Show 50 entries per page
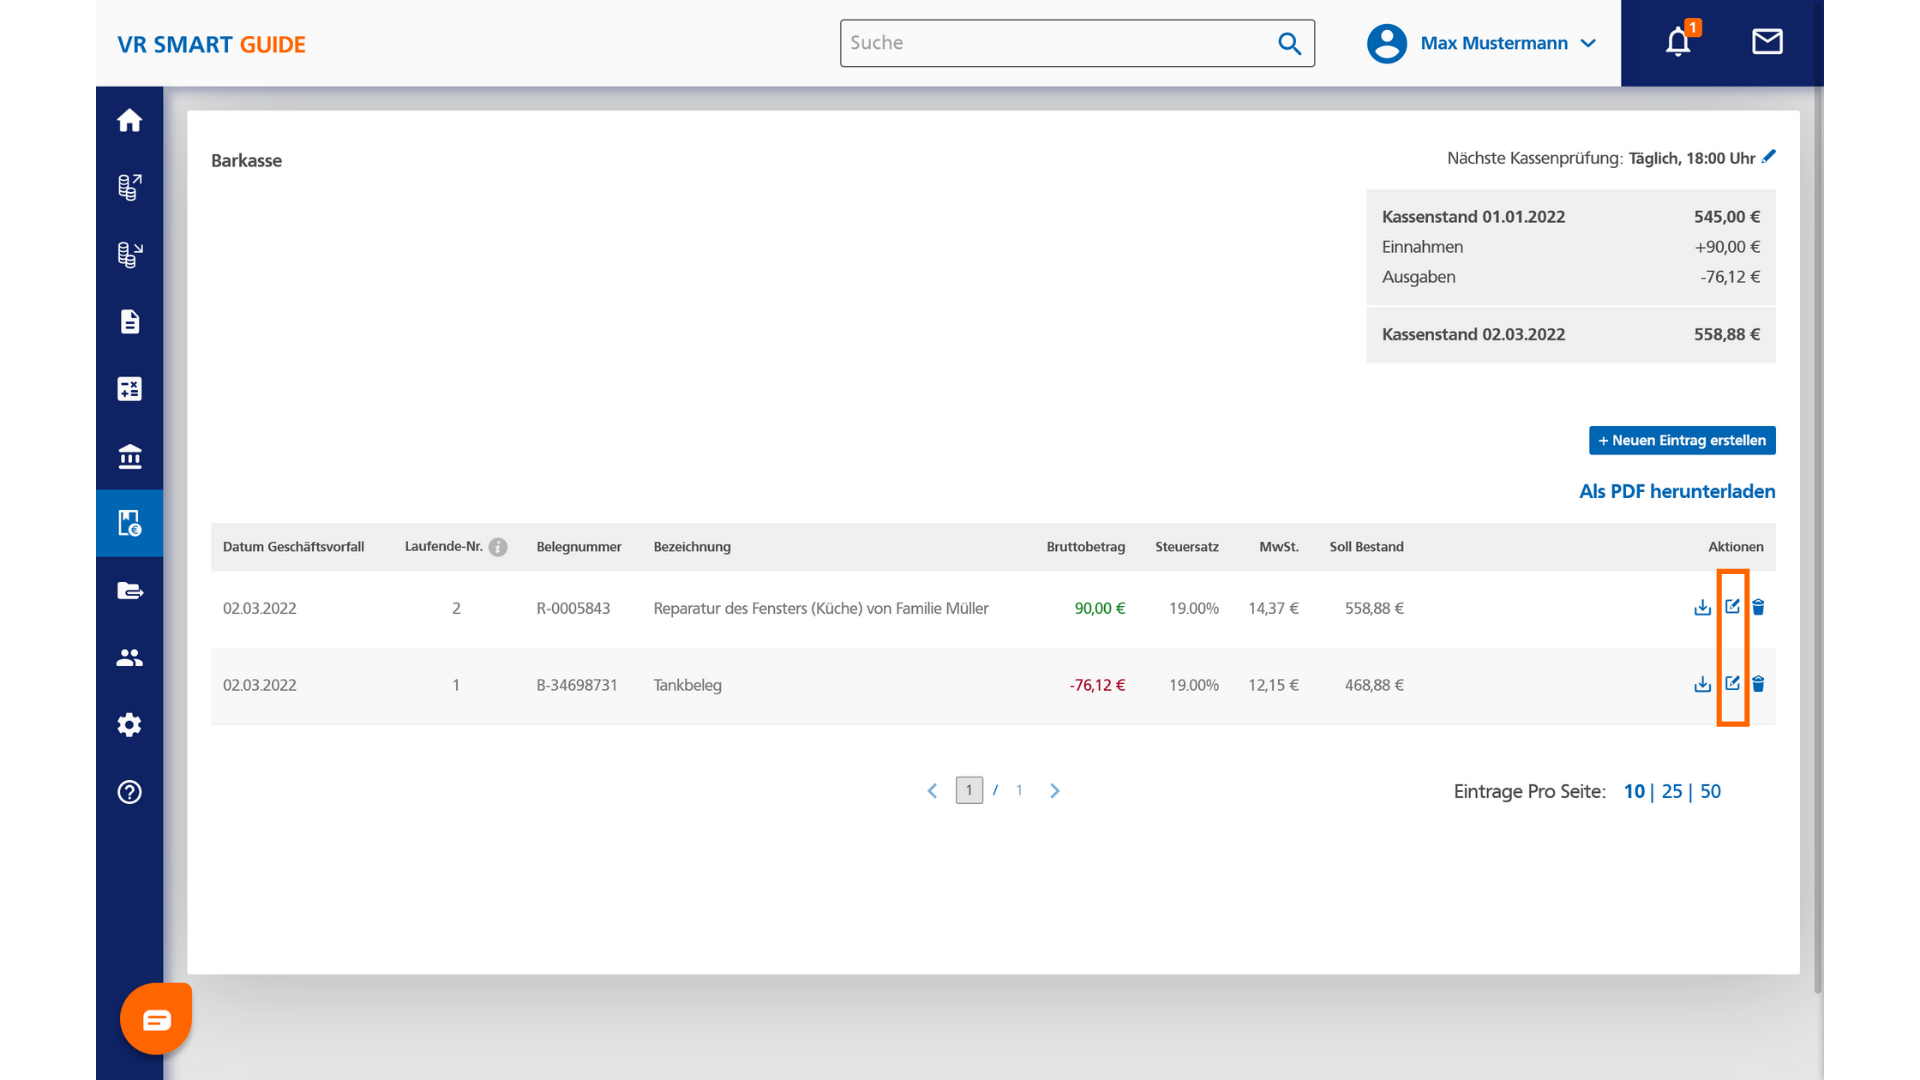The image size is (1920, 1080). click(1710, 791)
